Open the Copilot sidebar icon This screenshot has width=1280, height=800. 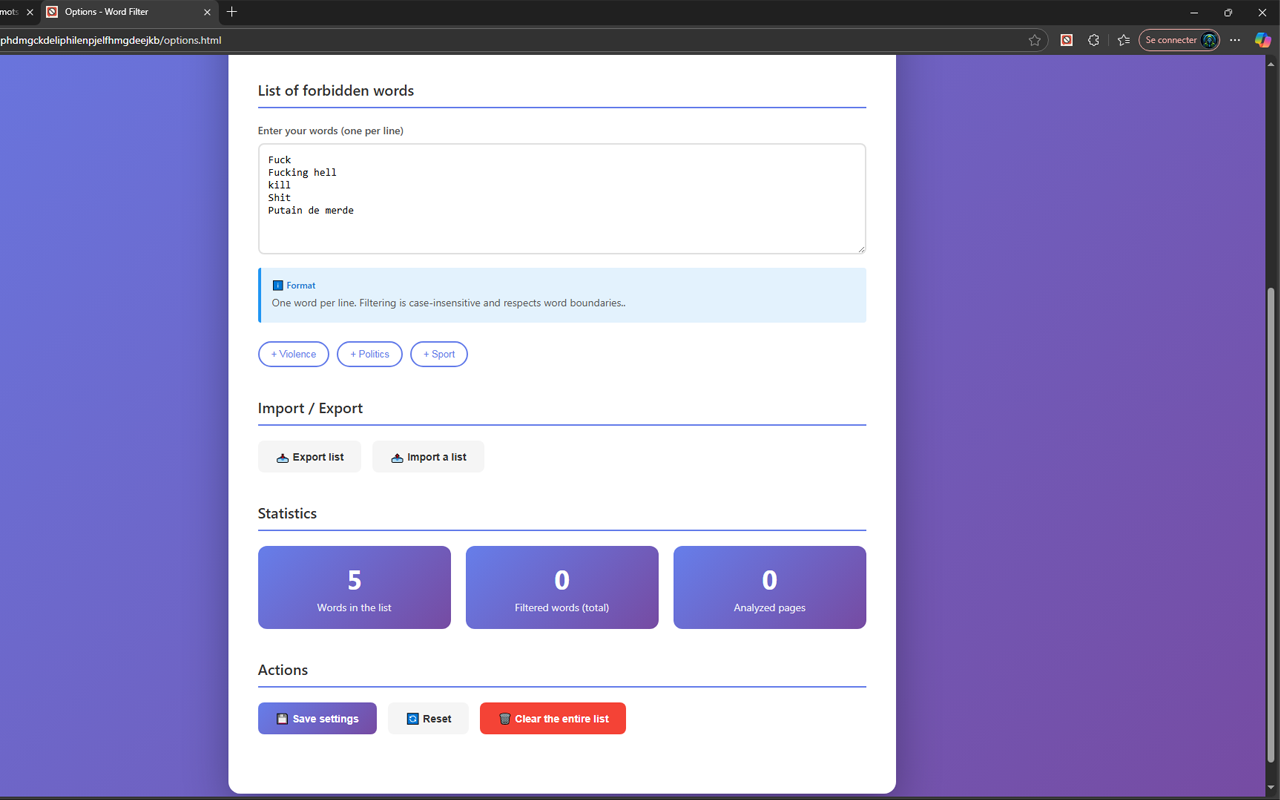1262,40
